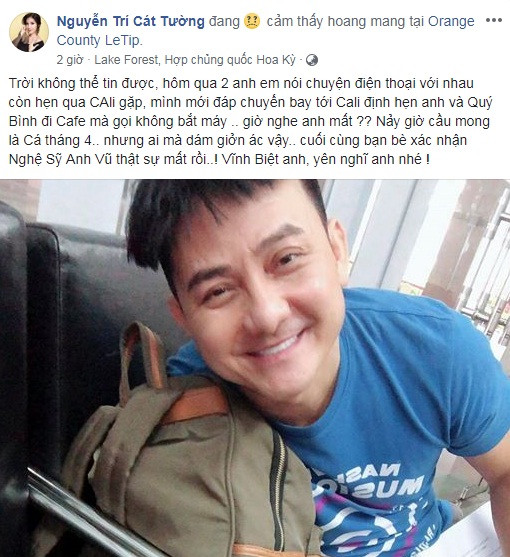Open the '2 giờ' post timestamp
The height and width of the screenshot is (557, 510).
(70, 60)
